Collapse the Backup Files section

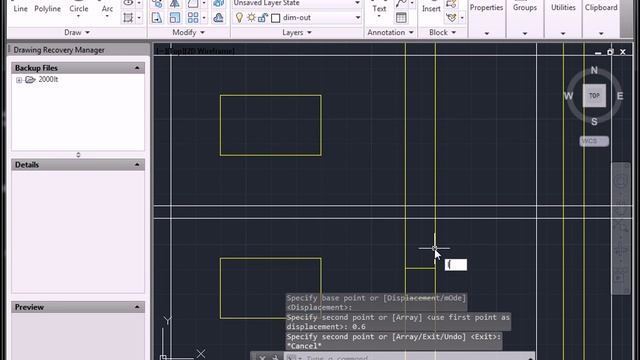tap(137, 68)
